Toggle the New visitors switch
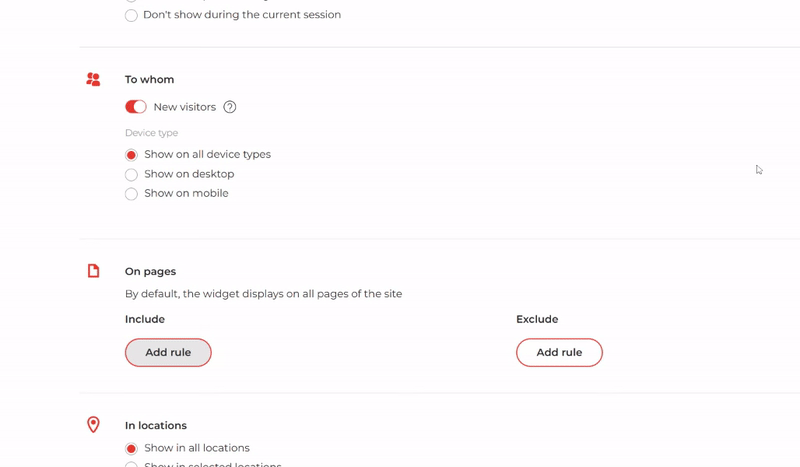 click(x=136, y=107)
